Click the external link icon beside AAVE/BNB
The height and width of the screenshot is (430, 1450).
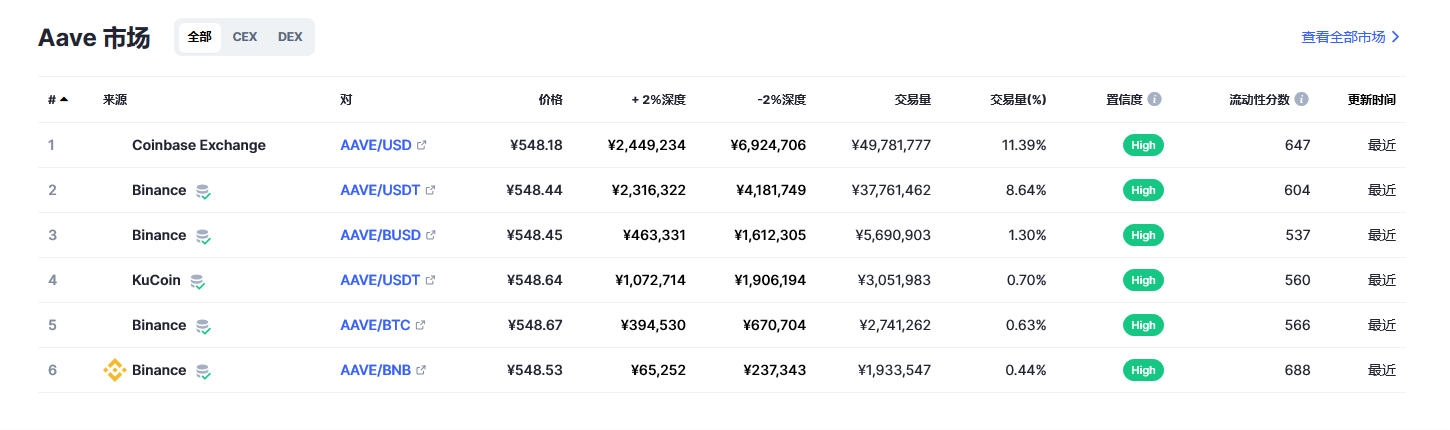[421, 370]
